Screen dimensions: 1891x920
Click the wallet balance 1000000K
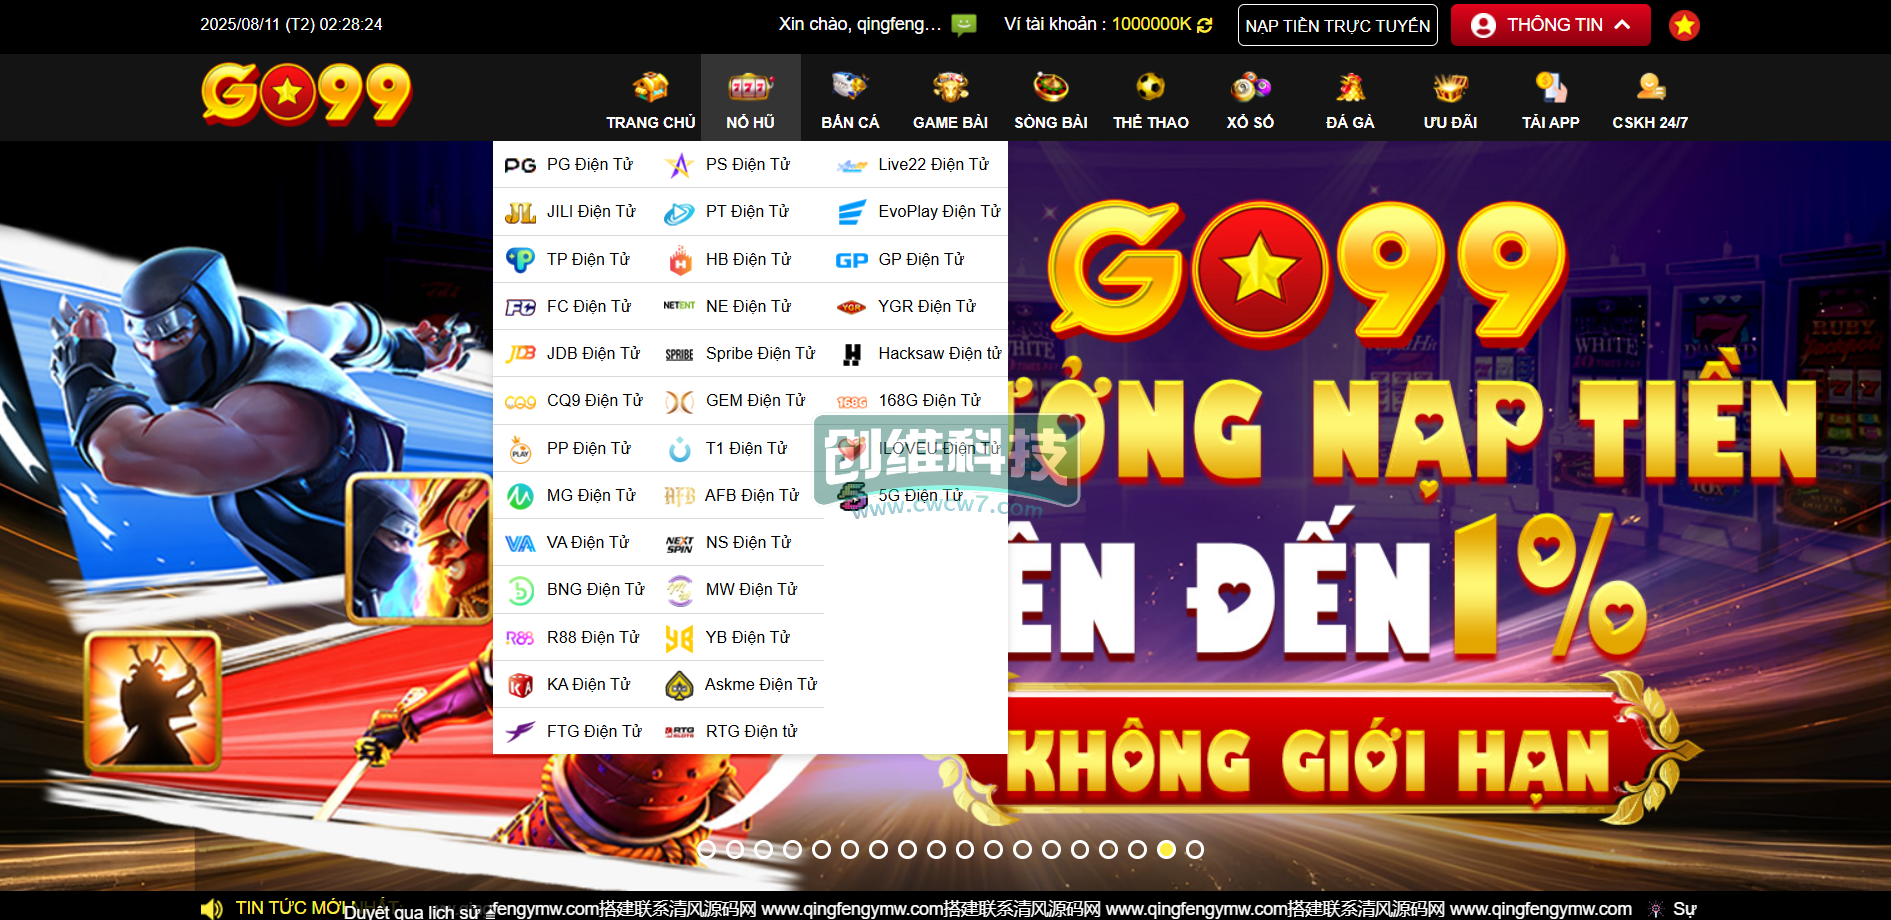point(1151,24)
